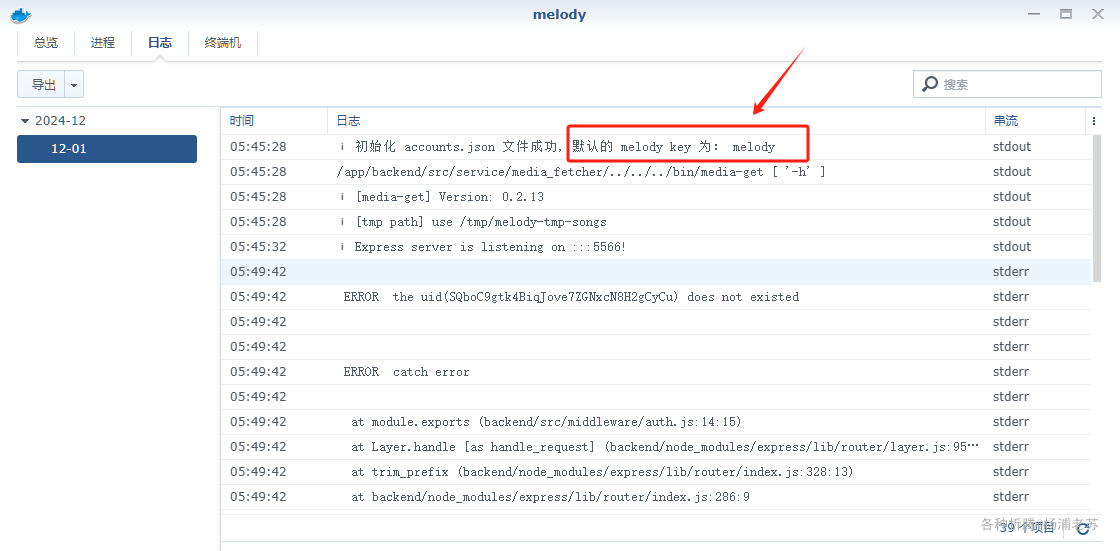Click the 导出 export button
1120x551 pixels.
pyautogui.click(x=41, y=84)
